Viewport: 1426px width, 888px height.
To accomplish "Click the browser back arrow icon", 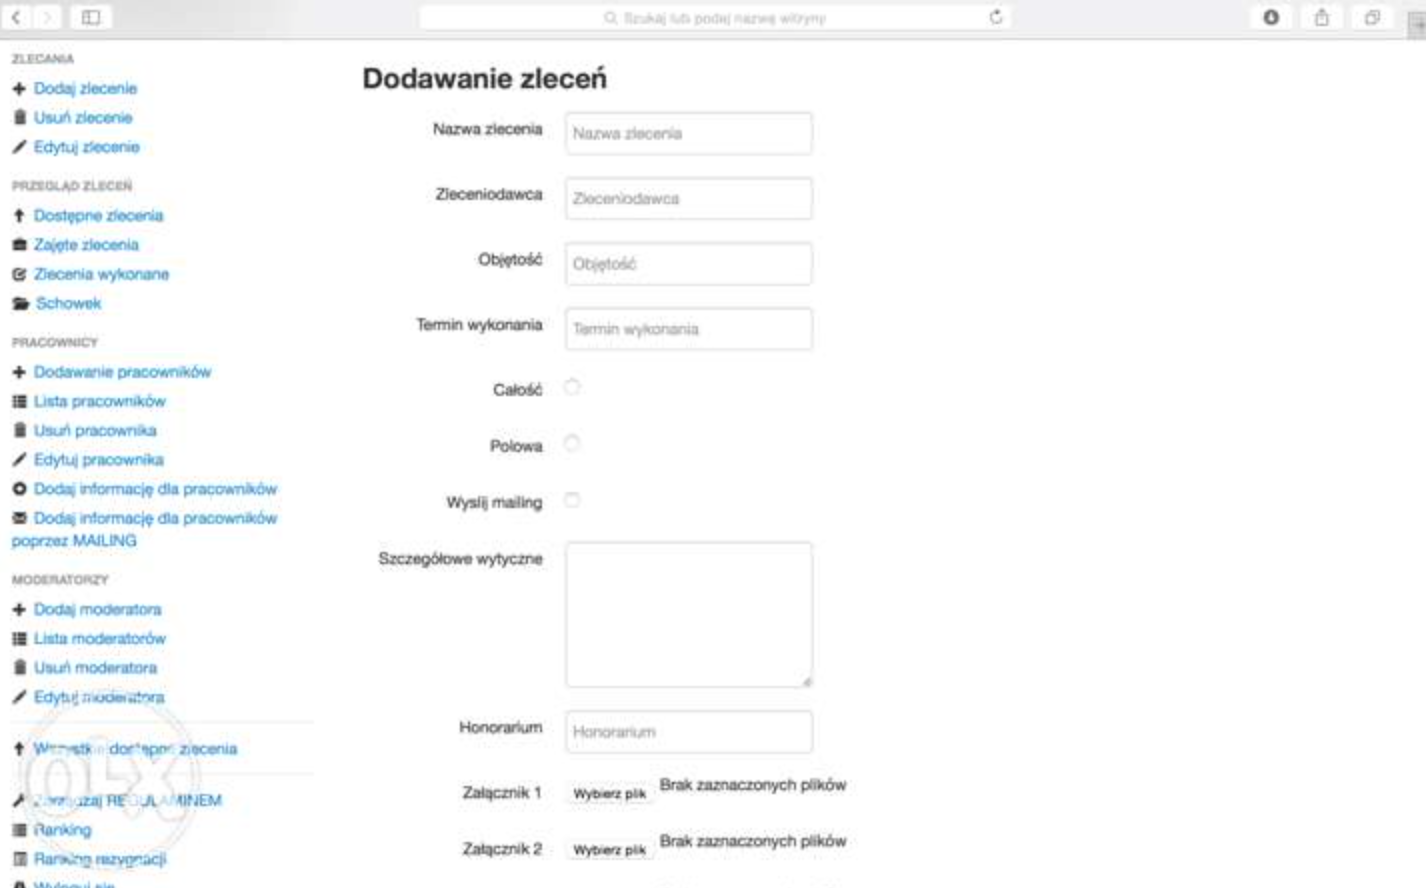I will coord(17,17).
